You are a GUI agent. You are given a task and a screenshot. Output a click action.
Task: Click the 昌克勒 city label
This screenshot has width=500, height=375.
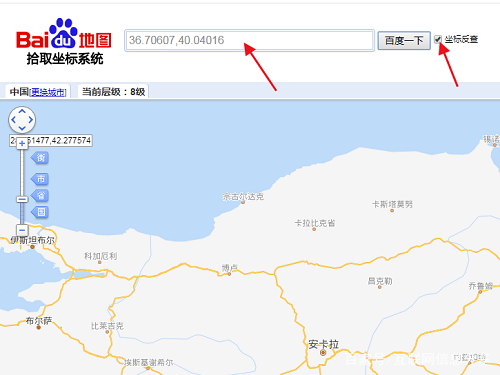coord(380,281)
